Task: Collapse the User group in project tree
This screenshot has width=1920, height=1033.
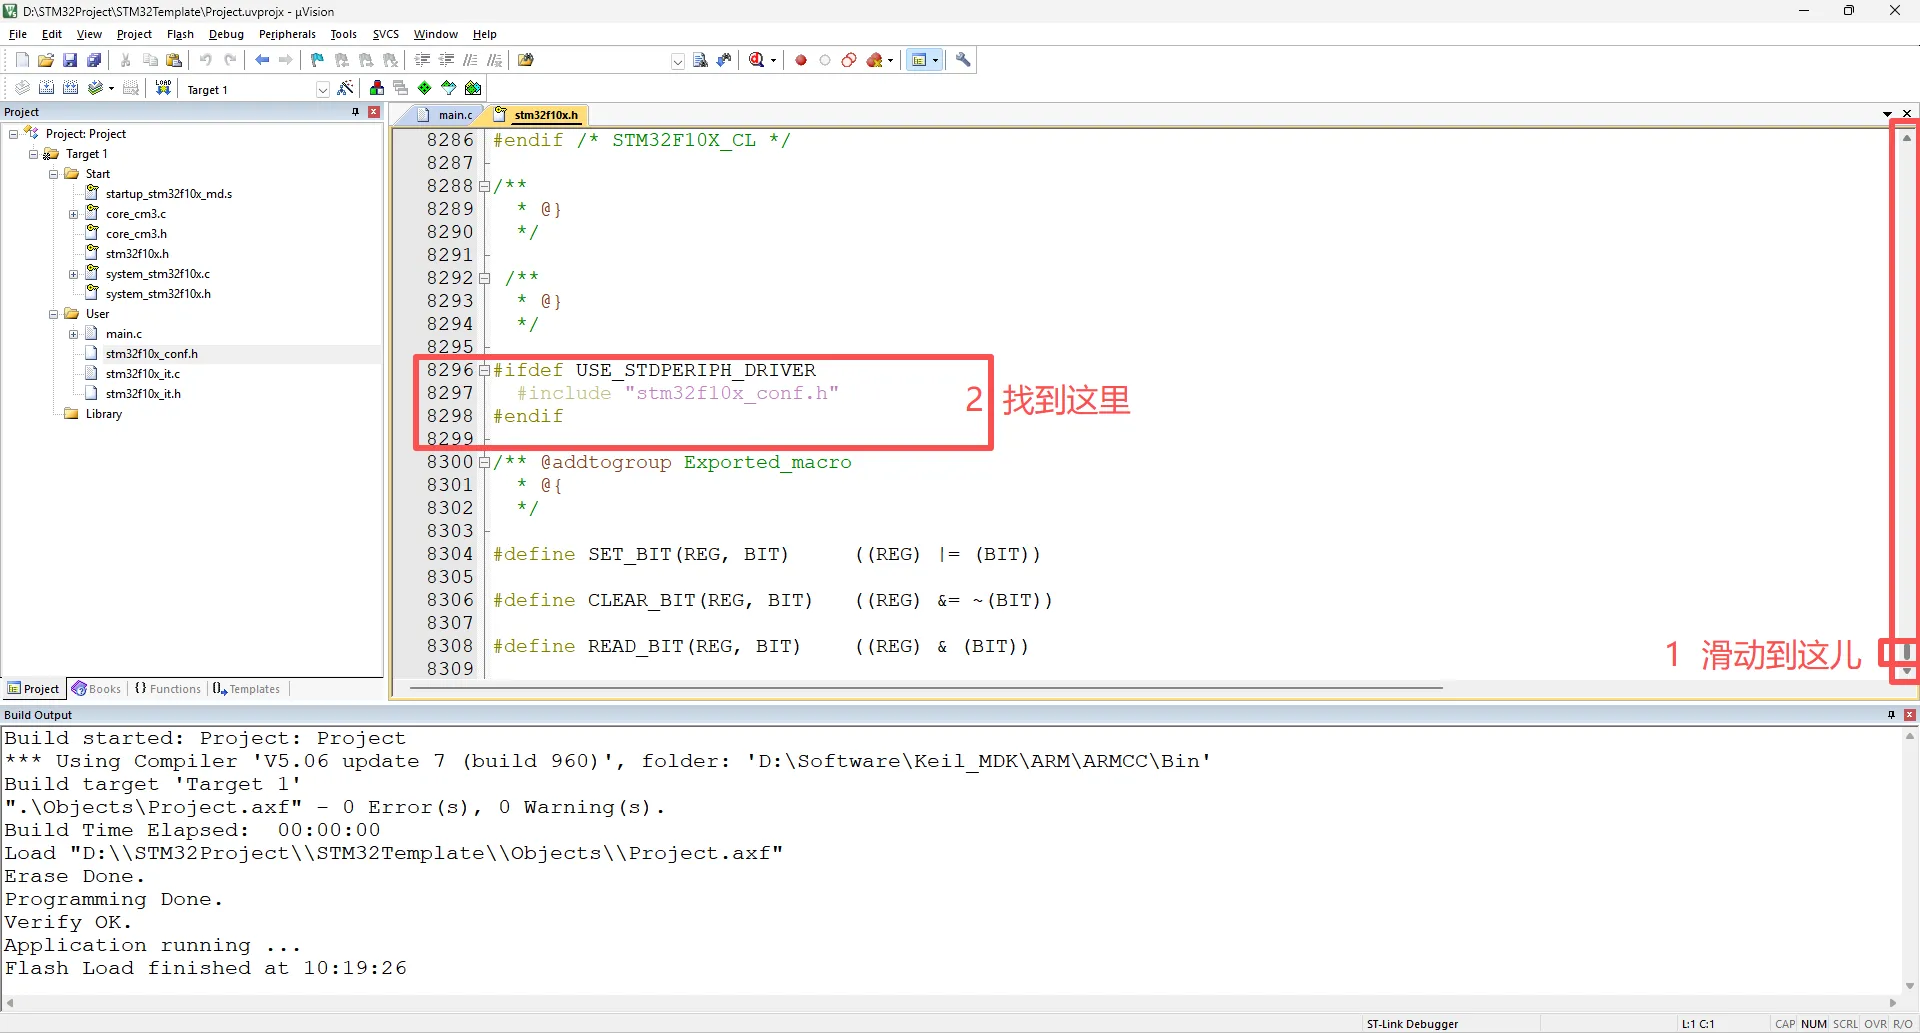Action: (x=54, y=314)
